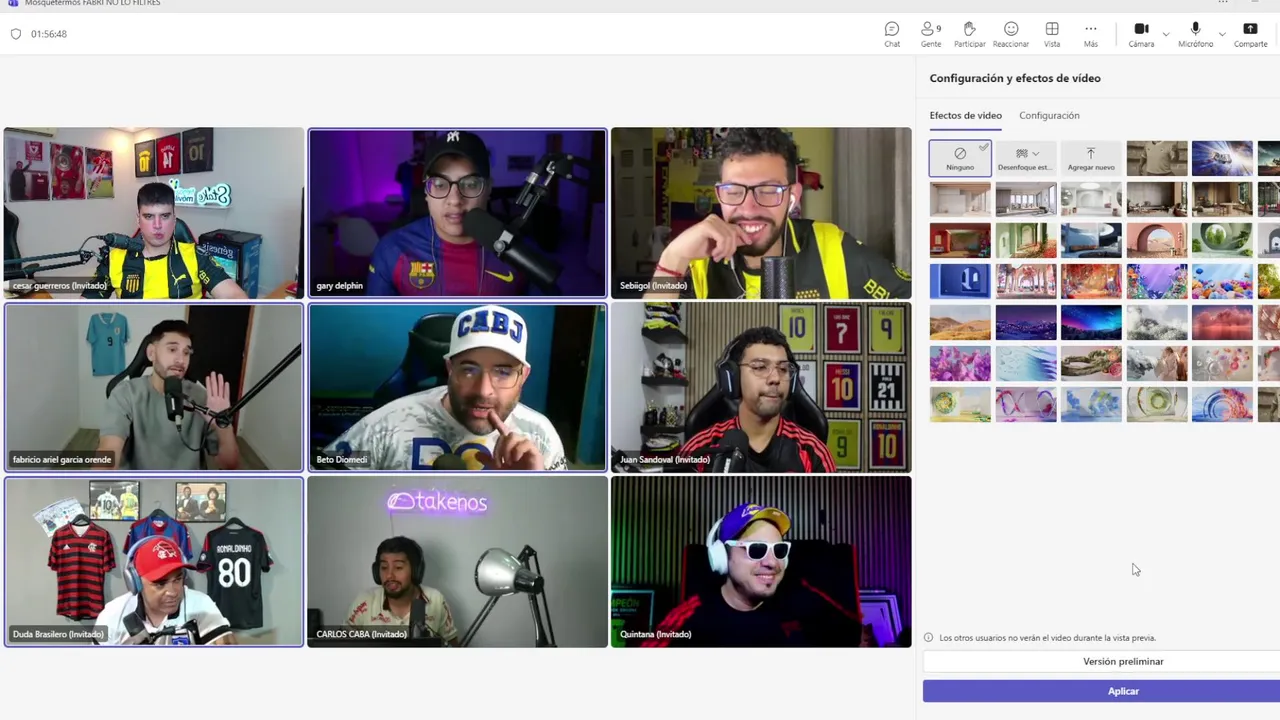The height and width of the screenshot is (720, 1280).
Task: Click Juan Sandoval video tile
Action: [761, 387]
